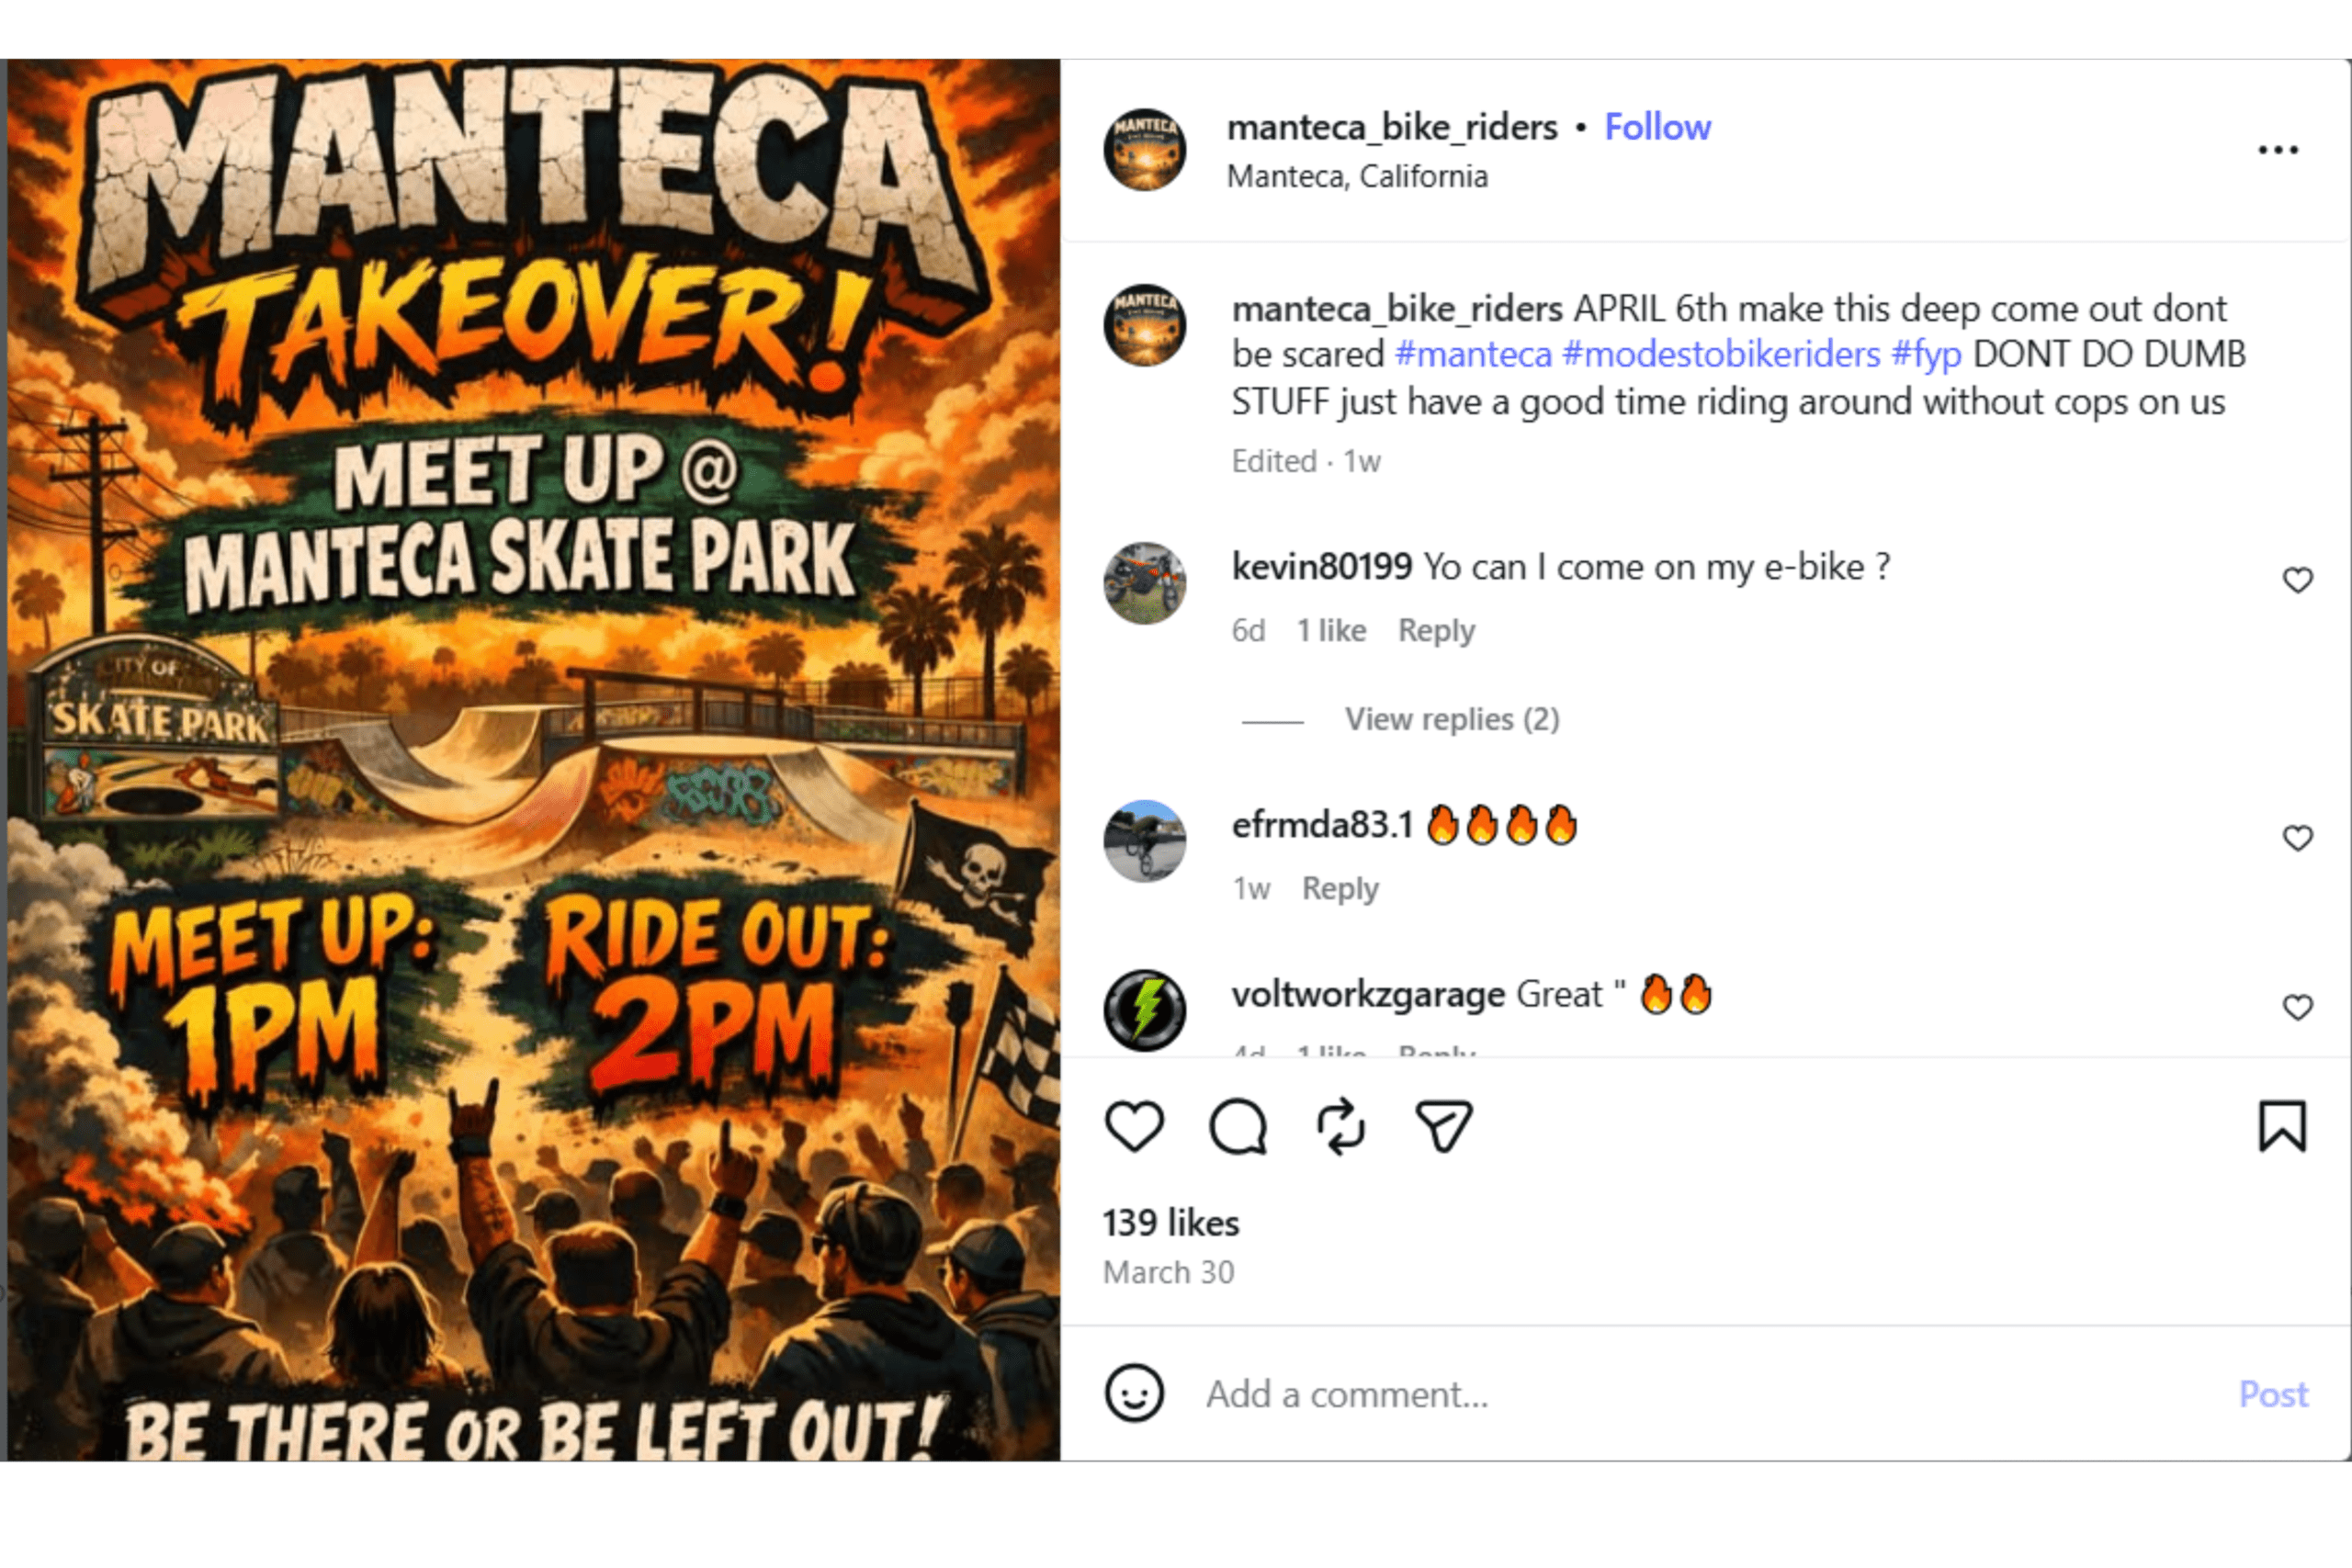This screenshot has height=1568, width=2352.
Task: Reply to kevin80199's comment
Action: pyautogui.click(x=1436, y=630)
